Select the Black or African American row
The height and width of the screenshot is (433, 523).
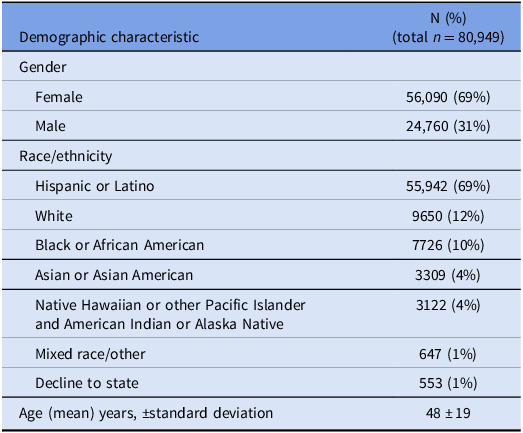coord(262,245)
